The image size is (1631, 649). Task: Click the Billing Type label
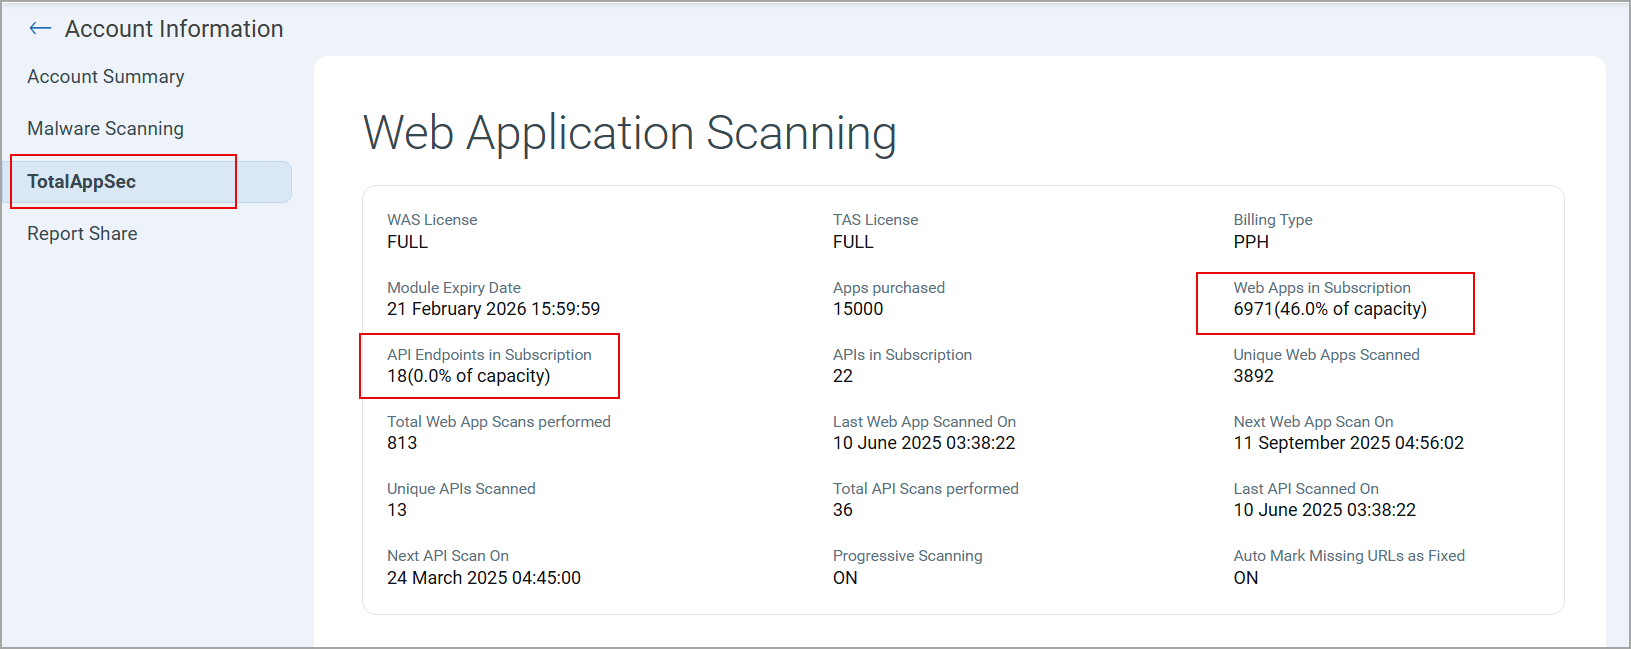point(1273,220)
